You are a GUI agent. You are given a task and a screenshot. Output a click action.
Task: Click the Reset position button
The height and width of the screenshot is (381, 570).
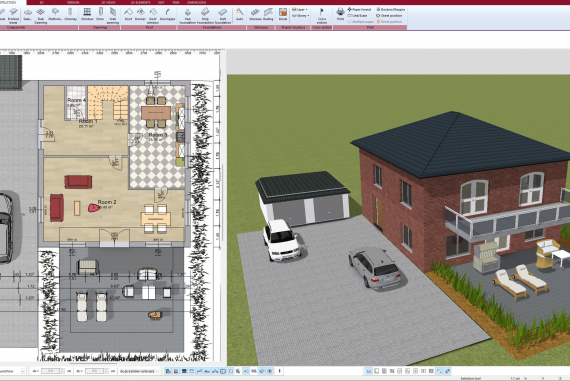point(389,22)
